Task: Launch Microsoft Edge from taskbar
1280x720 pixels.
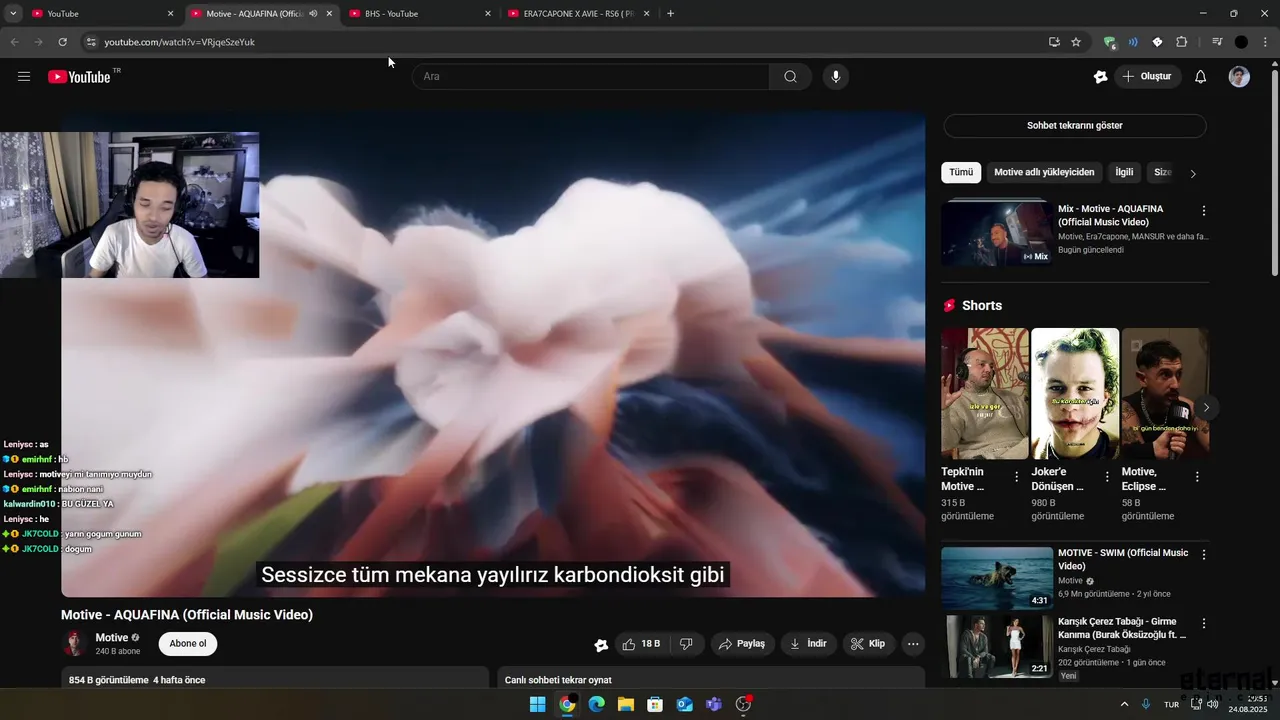Action: tap(596, 704)
